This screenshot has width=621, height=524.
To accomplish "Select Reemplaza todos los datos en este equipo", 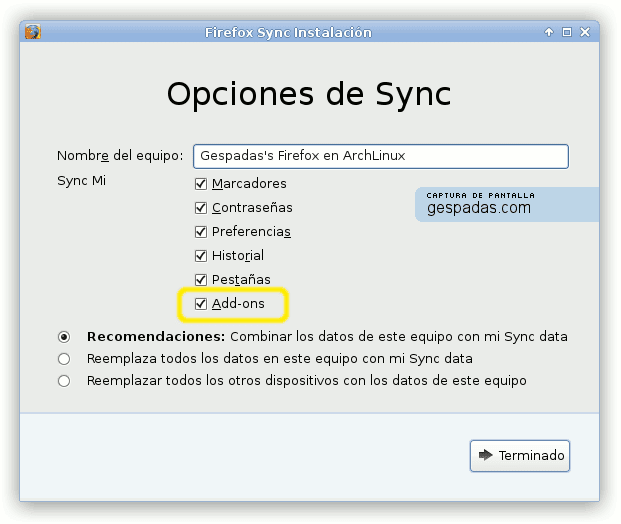I will pos(64,359).
